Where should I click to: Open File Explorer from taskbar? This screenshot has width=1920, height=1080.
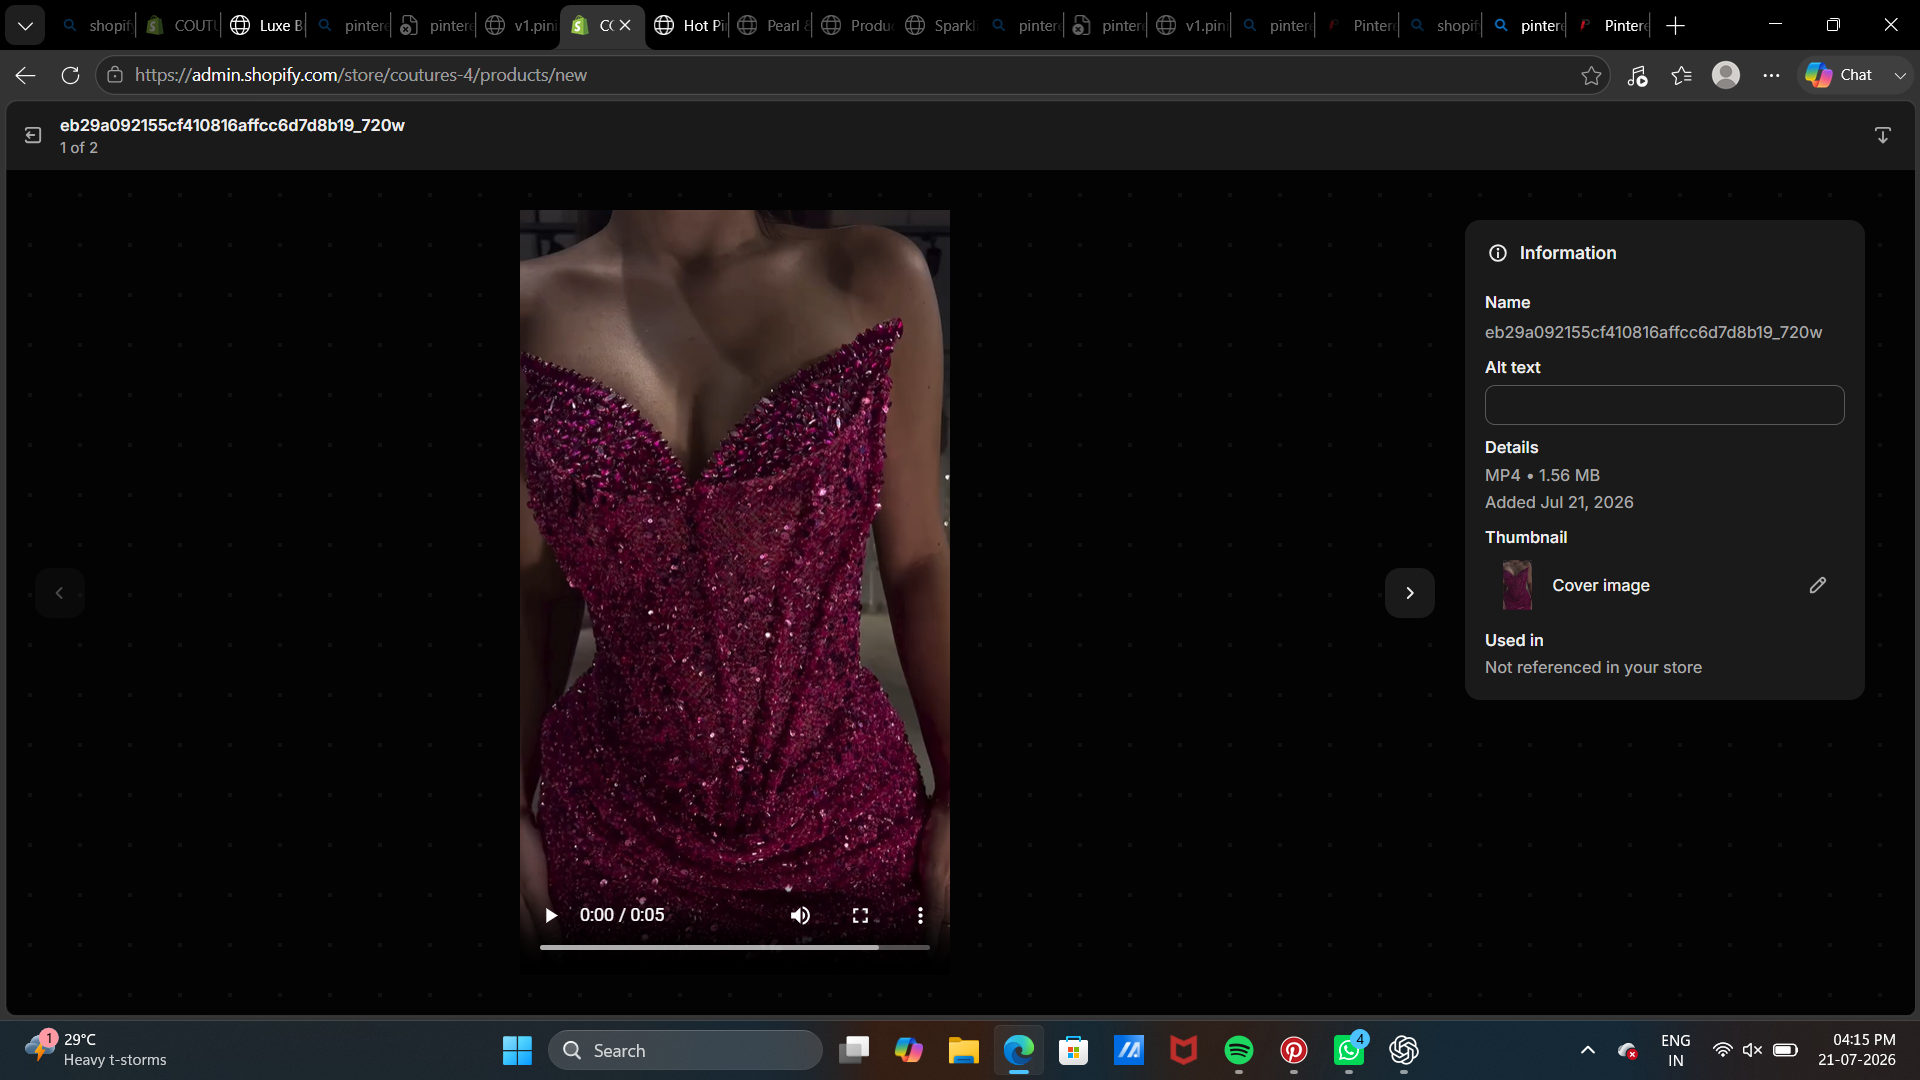pyautogui.click(x=963, y=1050)
